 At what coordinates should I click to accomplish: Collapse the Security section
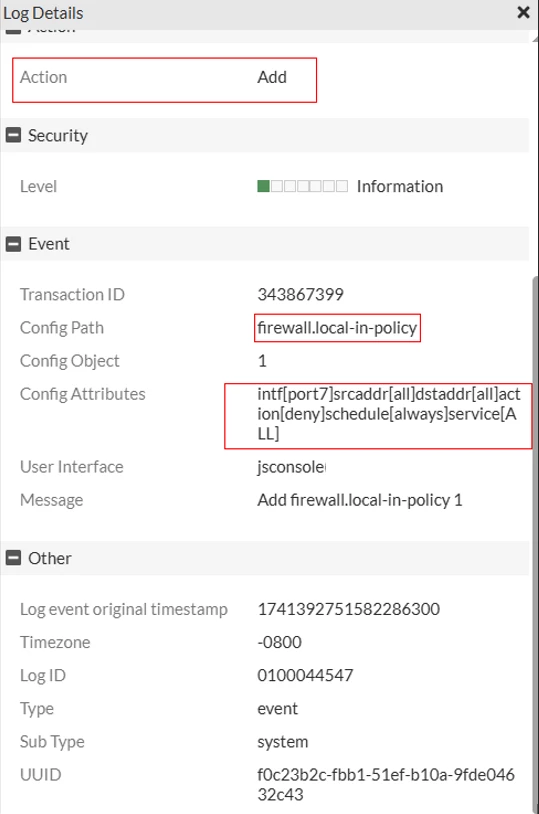(13, 135)
